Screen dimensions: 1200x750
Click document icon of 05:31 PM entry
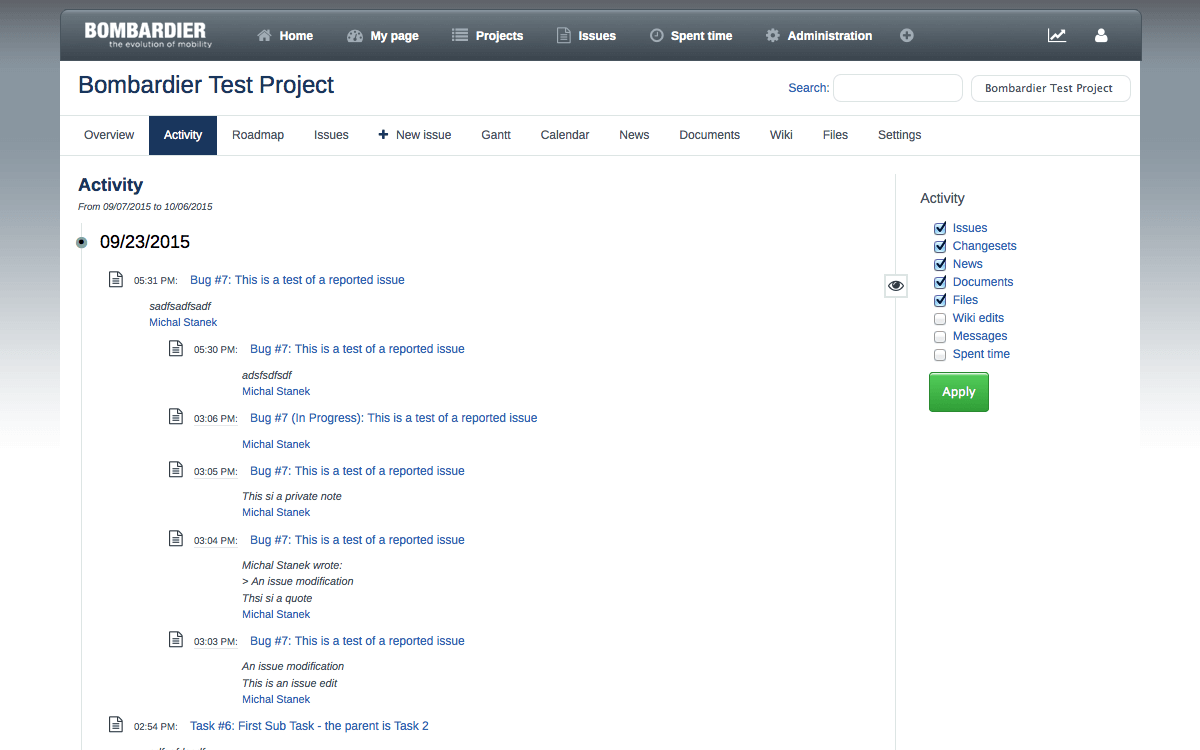116,279
